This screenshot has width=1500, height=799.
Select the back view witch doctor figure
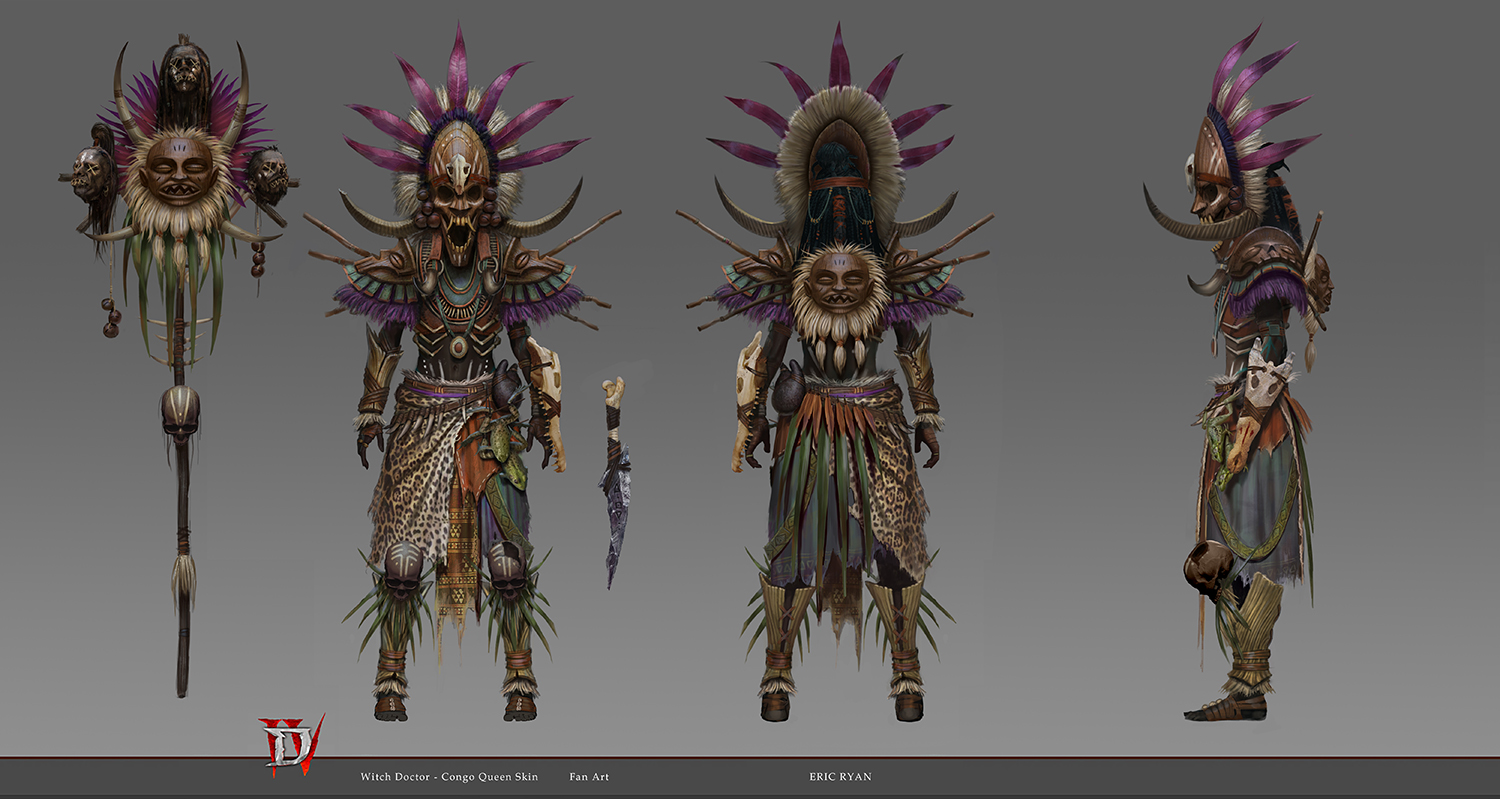836,372
